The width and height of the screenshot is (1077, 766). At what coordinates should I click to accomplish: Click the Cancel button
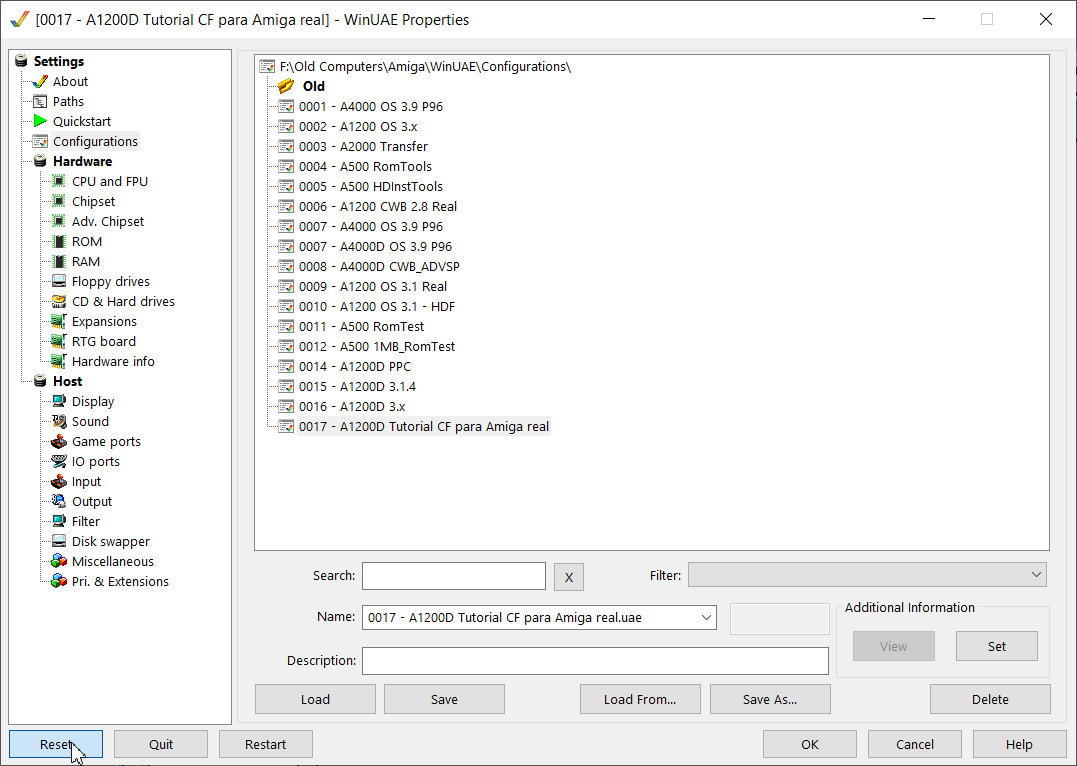[x=915, y=744]
